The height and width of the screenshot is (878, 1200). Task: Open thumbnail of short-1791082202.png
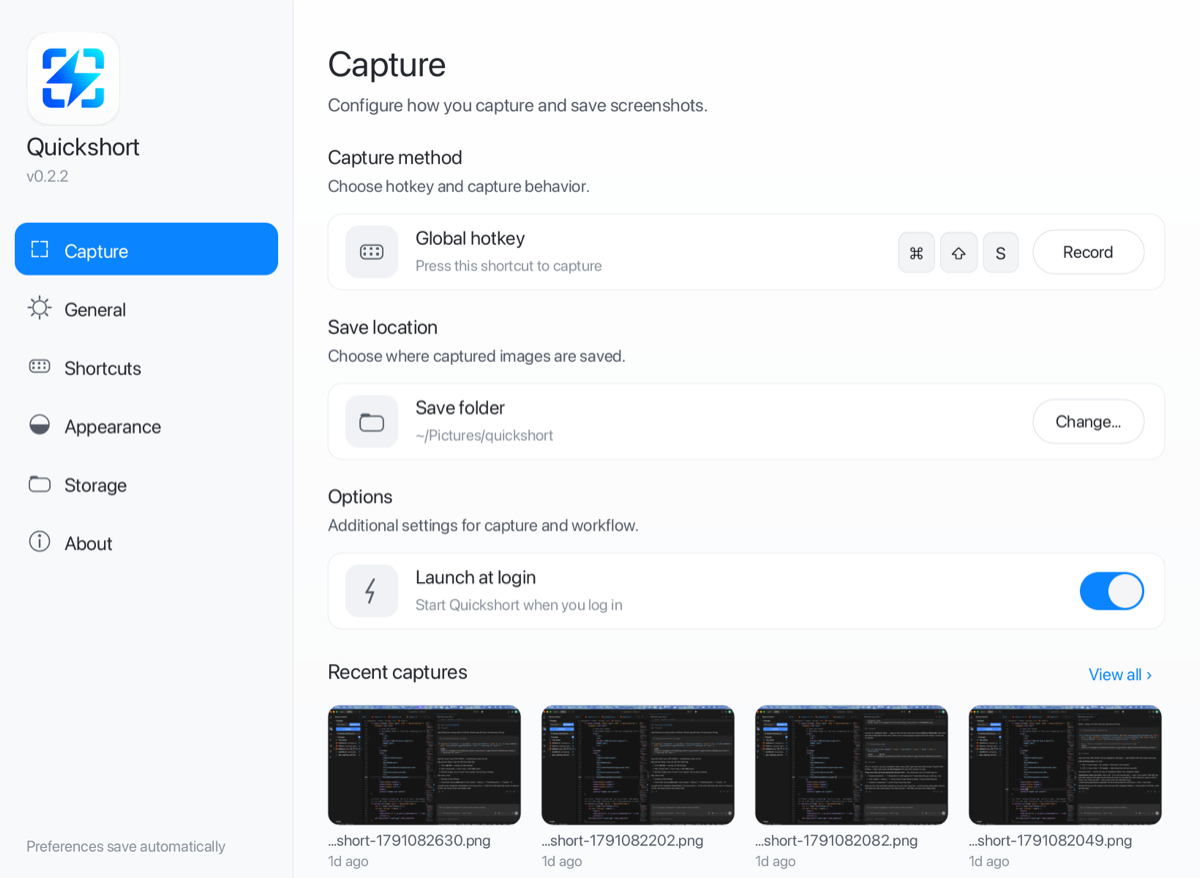pos(638,765)
